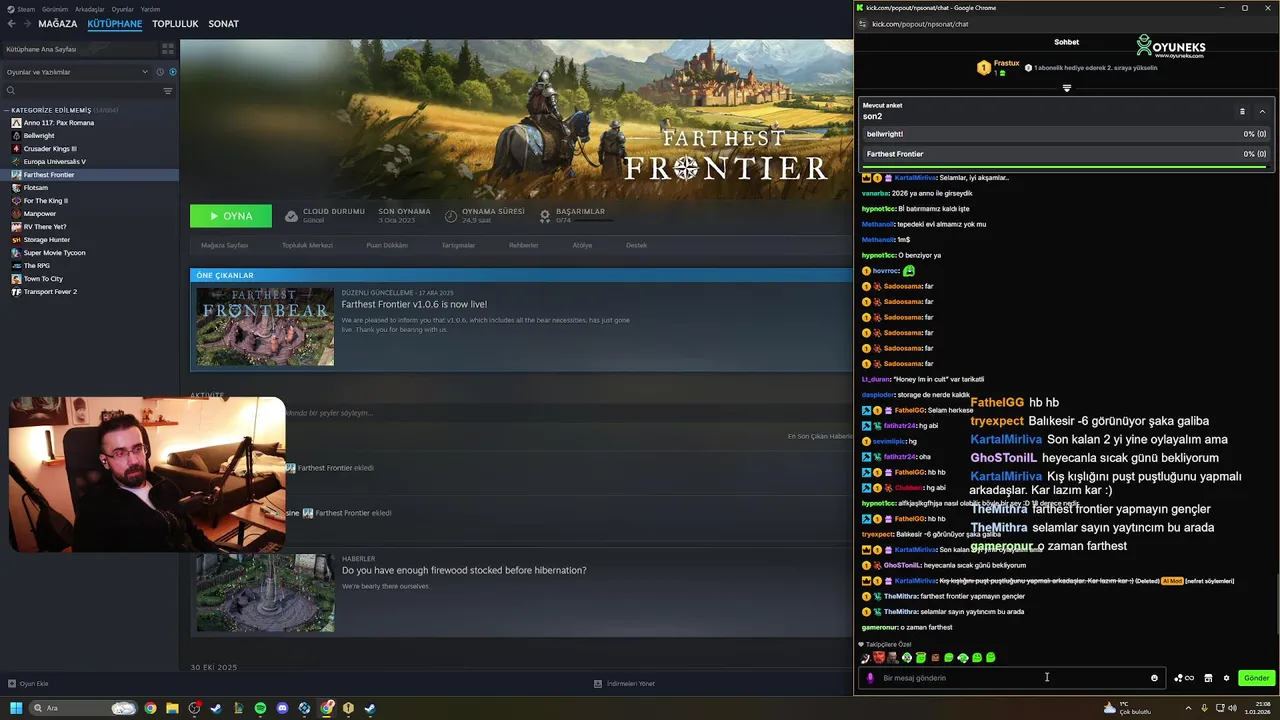This screenshot has width=1280, height=720.
Task: Select Flotsam in the game list
Action: point(35,188)
